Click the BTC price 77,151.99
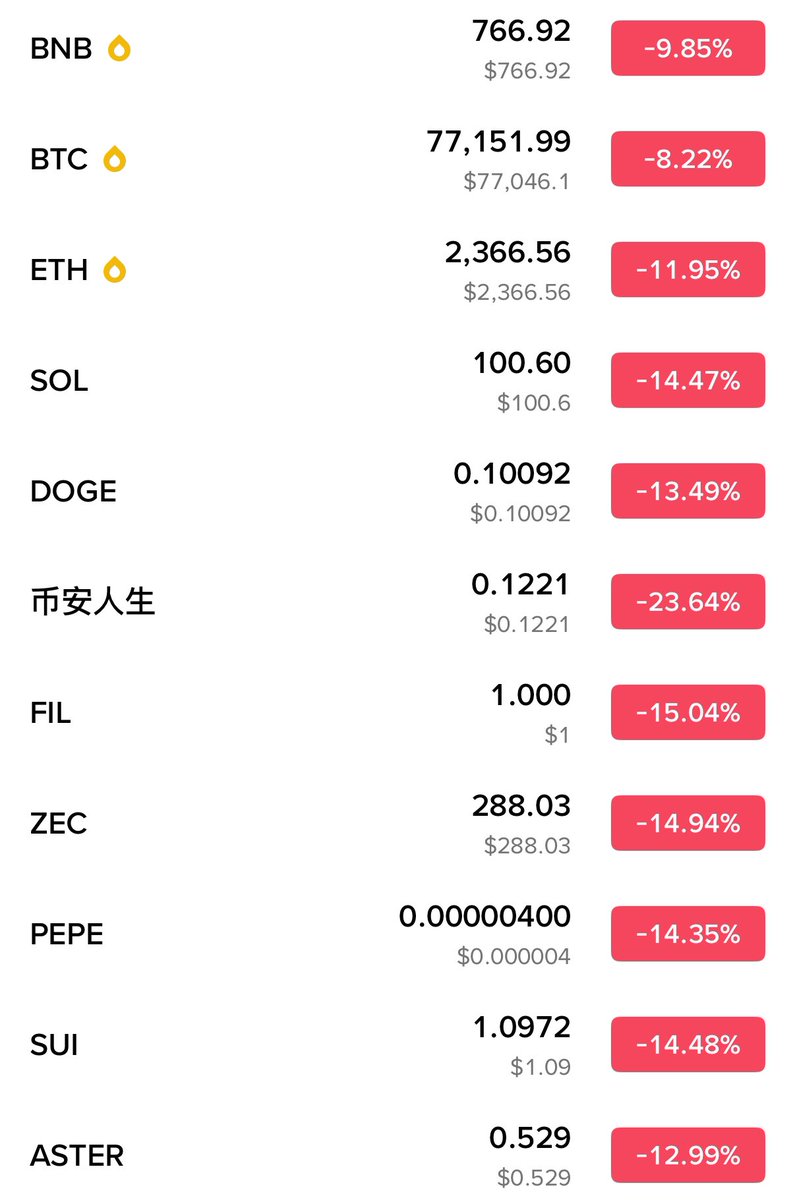This screenshot has height=1200, width=795. tap(499, 142)
